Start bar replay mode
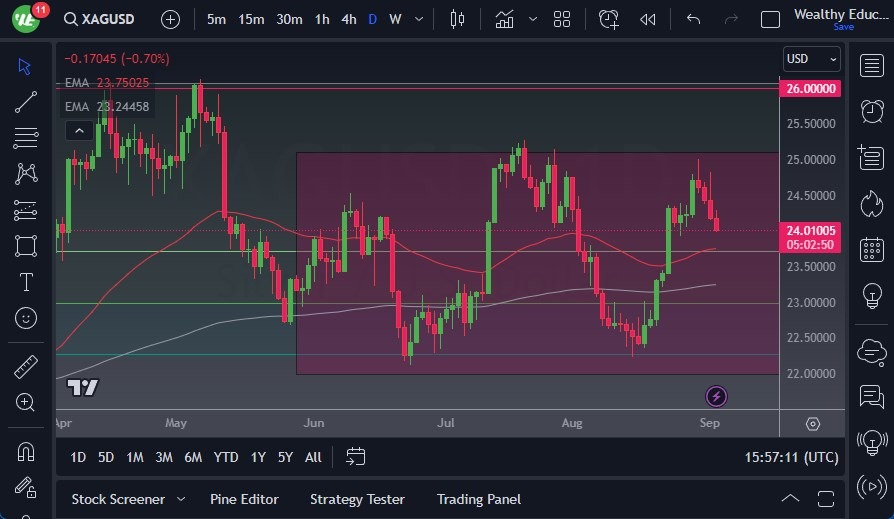894x519 pixels. pyautogui.click(x=648, y=19)
